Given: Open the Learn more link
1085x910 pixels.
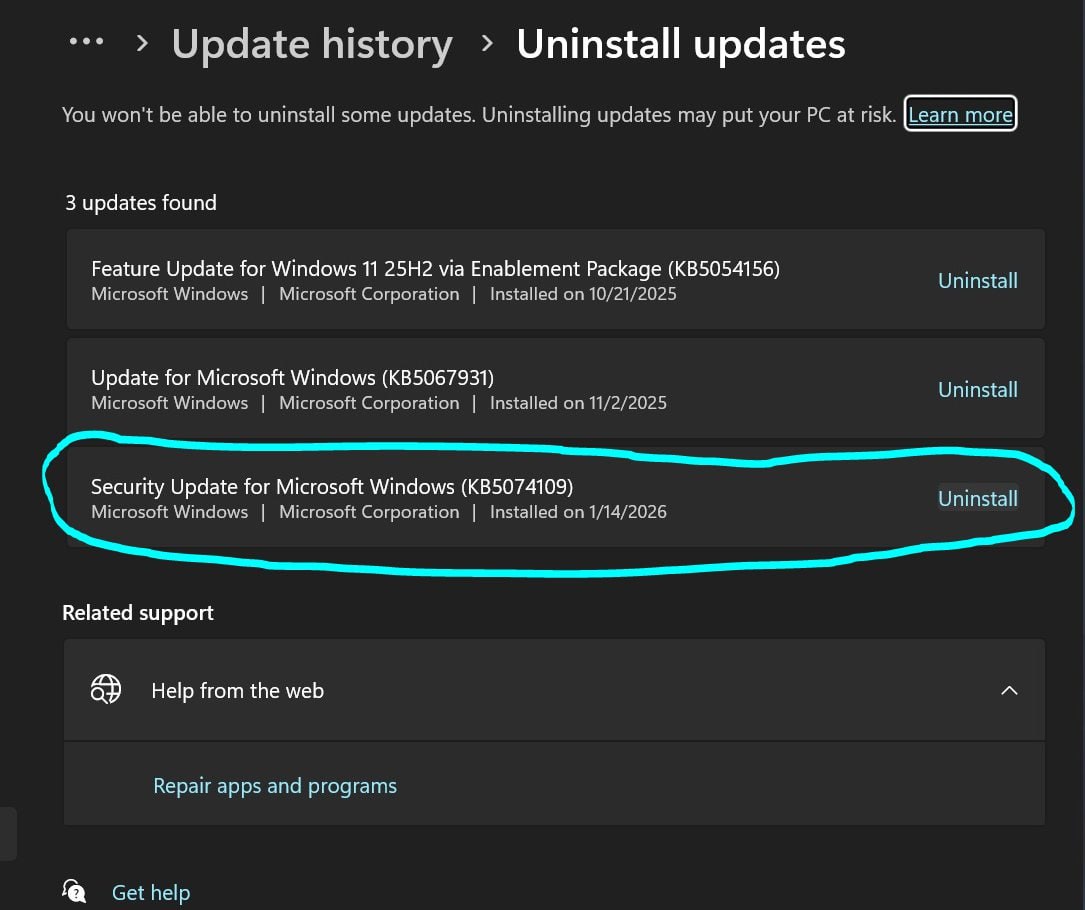Looking at the screenshot, I should 959,114.
